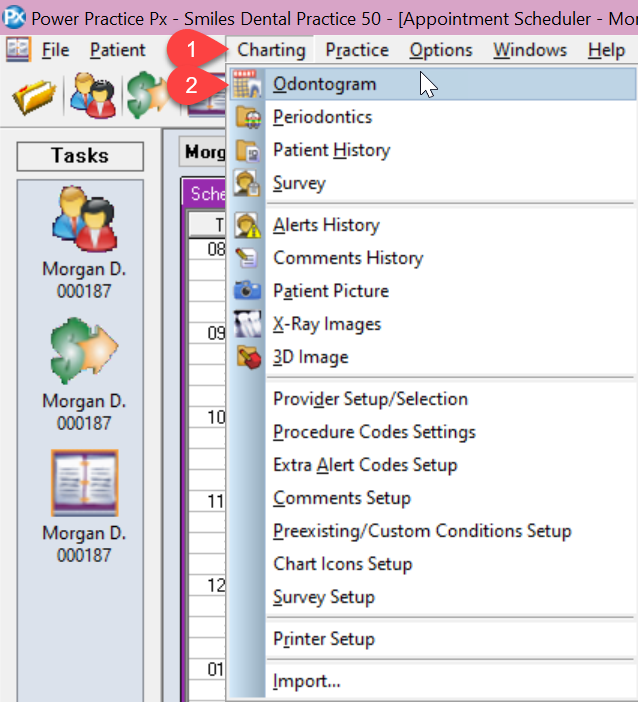Open the Practice menu
Viewport: 638px width, 702px height.
coord(357,50)
